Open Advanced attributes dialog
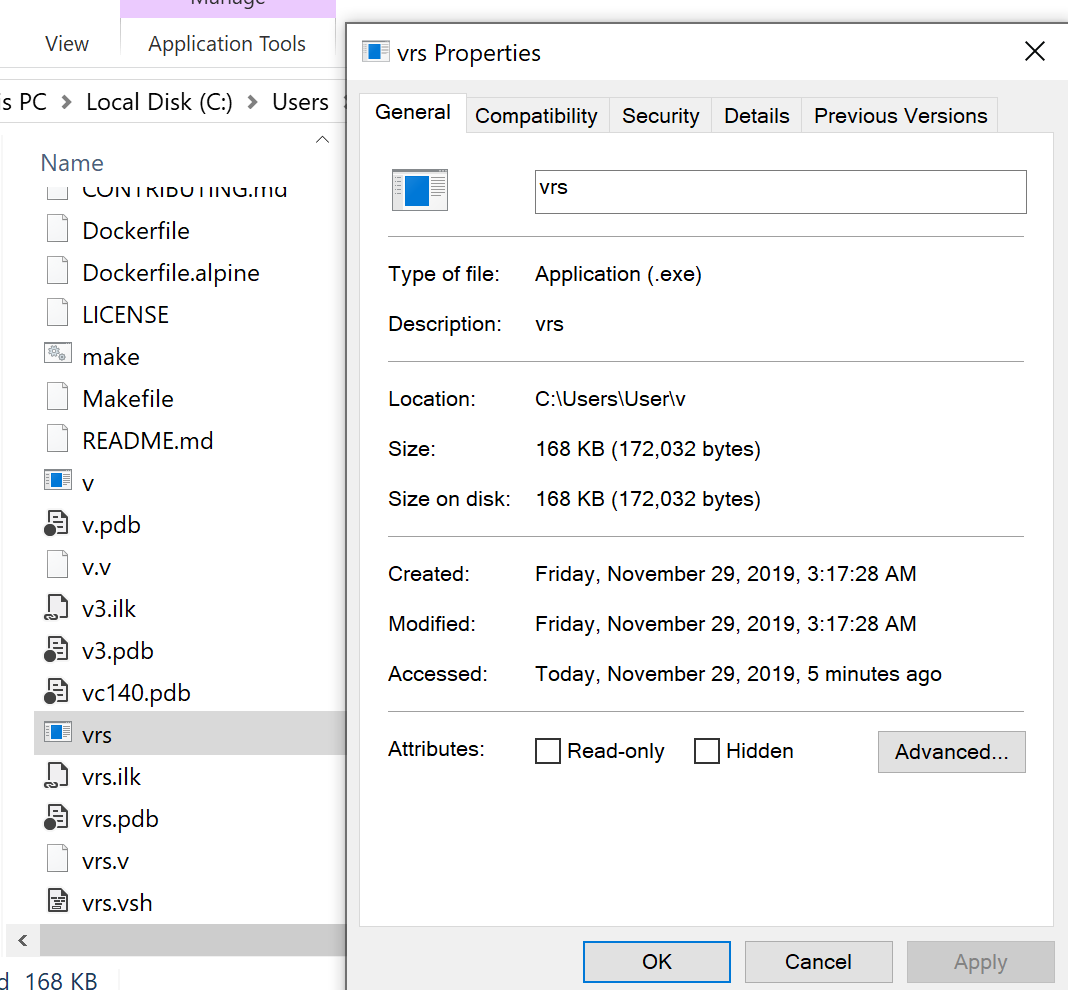The width and height of the screenshot is (1068, 990). (952, 752)
